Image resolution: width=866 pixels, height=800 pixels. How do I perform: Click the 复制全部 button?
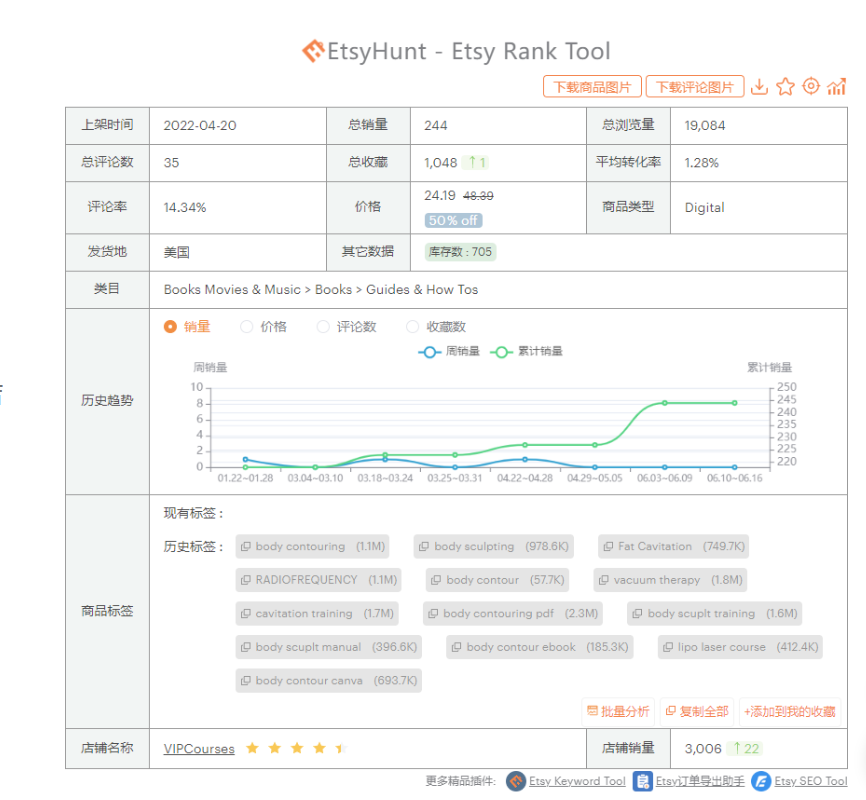tap(697, 712)
